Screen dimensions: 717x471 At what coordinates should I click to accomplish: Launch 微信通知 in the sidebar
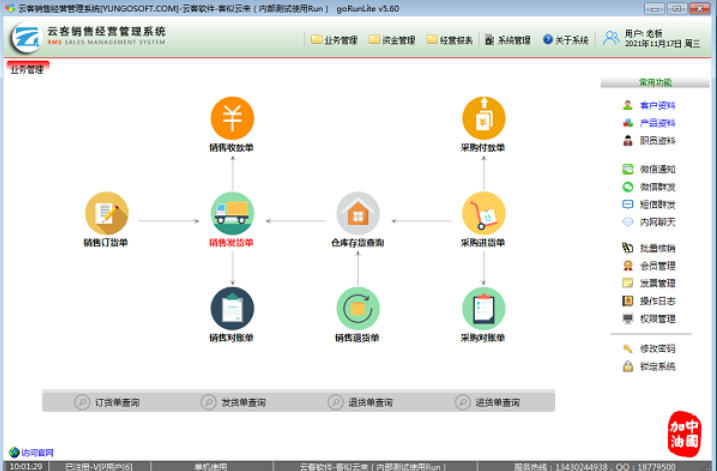pos(649,169)
